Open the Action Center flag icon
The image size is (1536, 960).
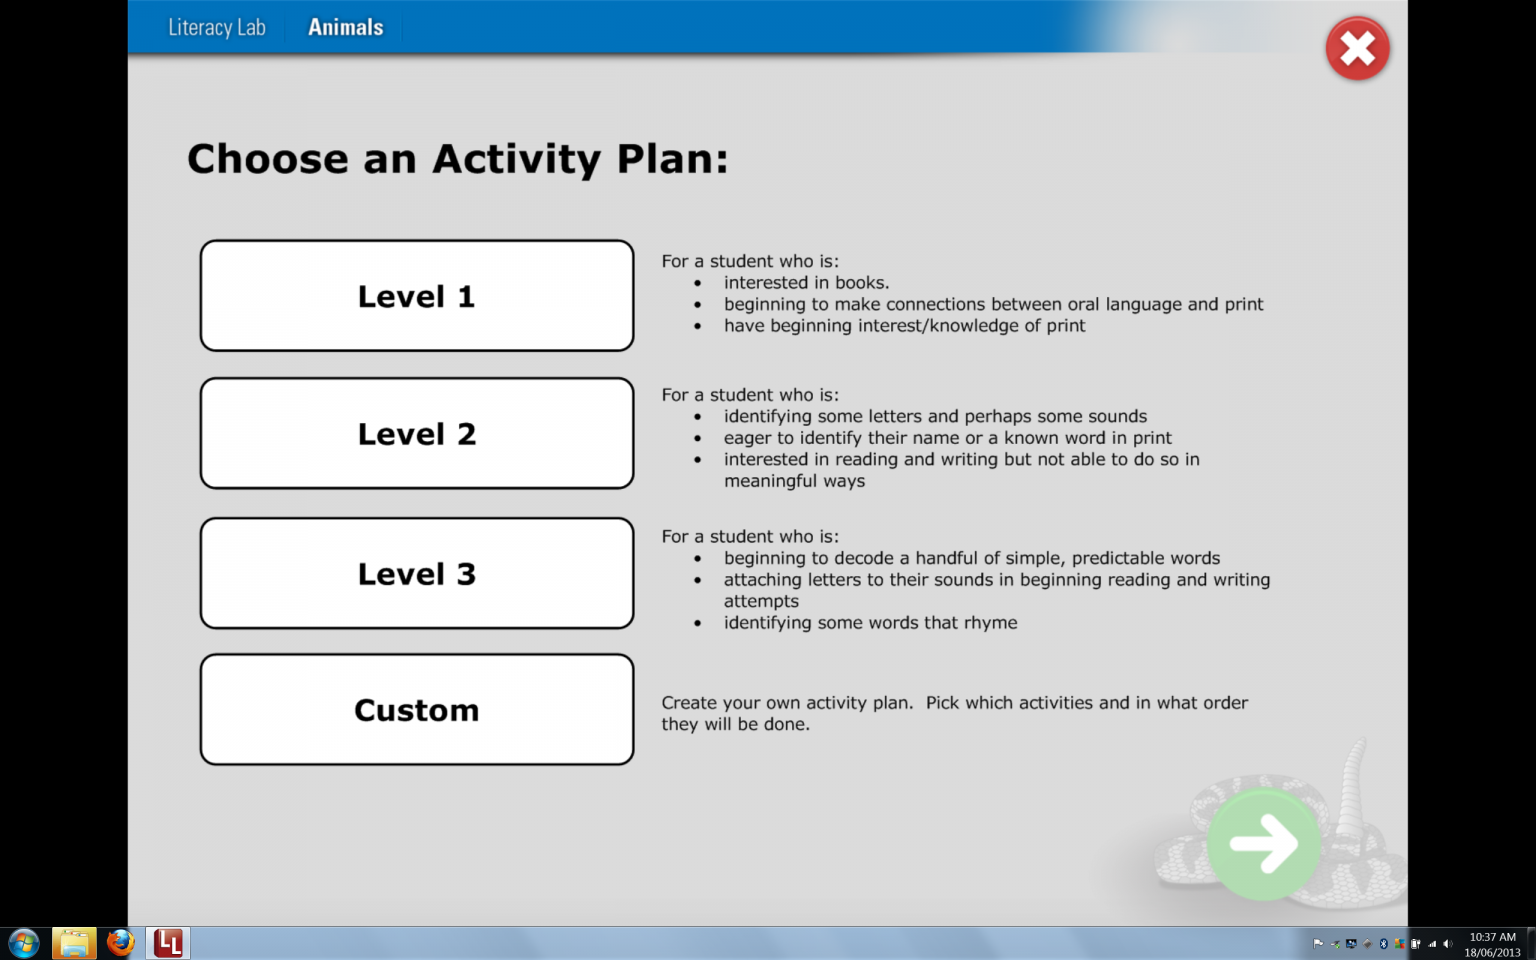pyautogui.click(x=1318, y=944)
